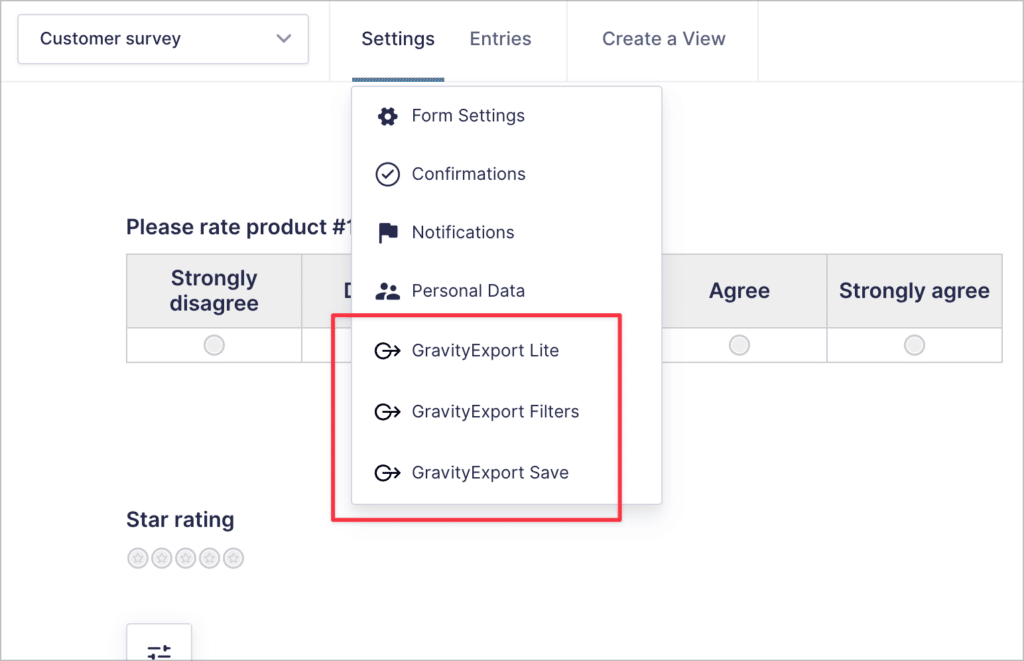Click the second star in Star rating

(x=162, y=558)
